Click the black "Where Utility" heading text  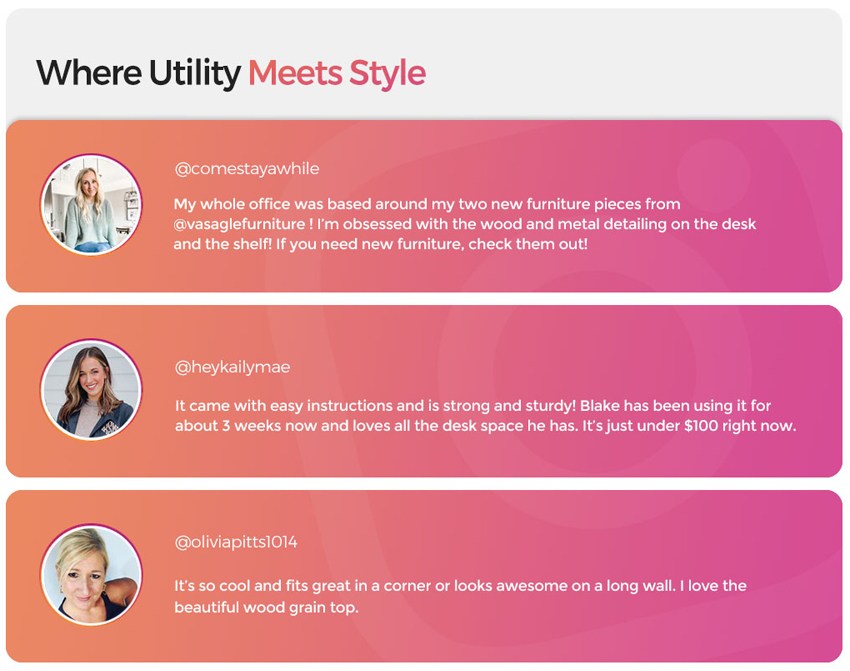(x=138, y=73)
